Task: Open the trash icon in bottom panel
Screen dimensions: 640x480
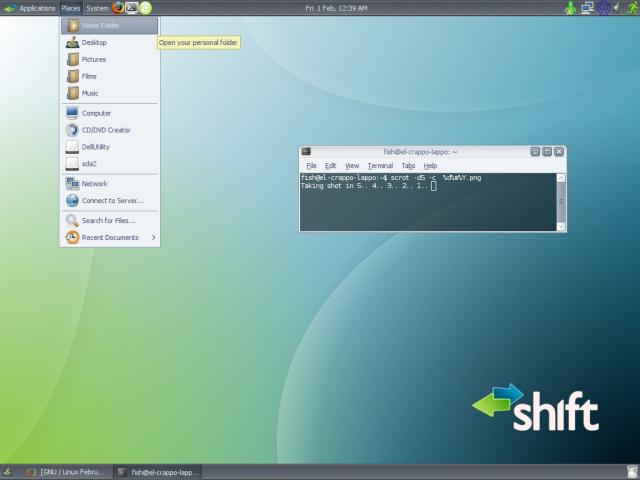Action: click(632, 471)
